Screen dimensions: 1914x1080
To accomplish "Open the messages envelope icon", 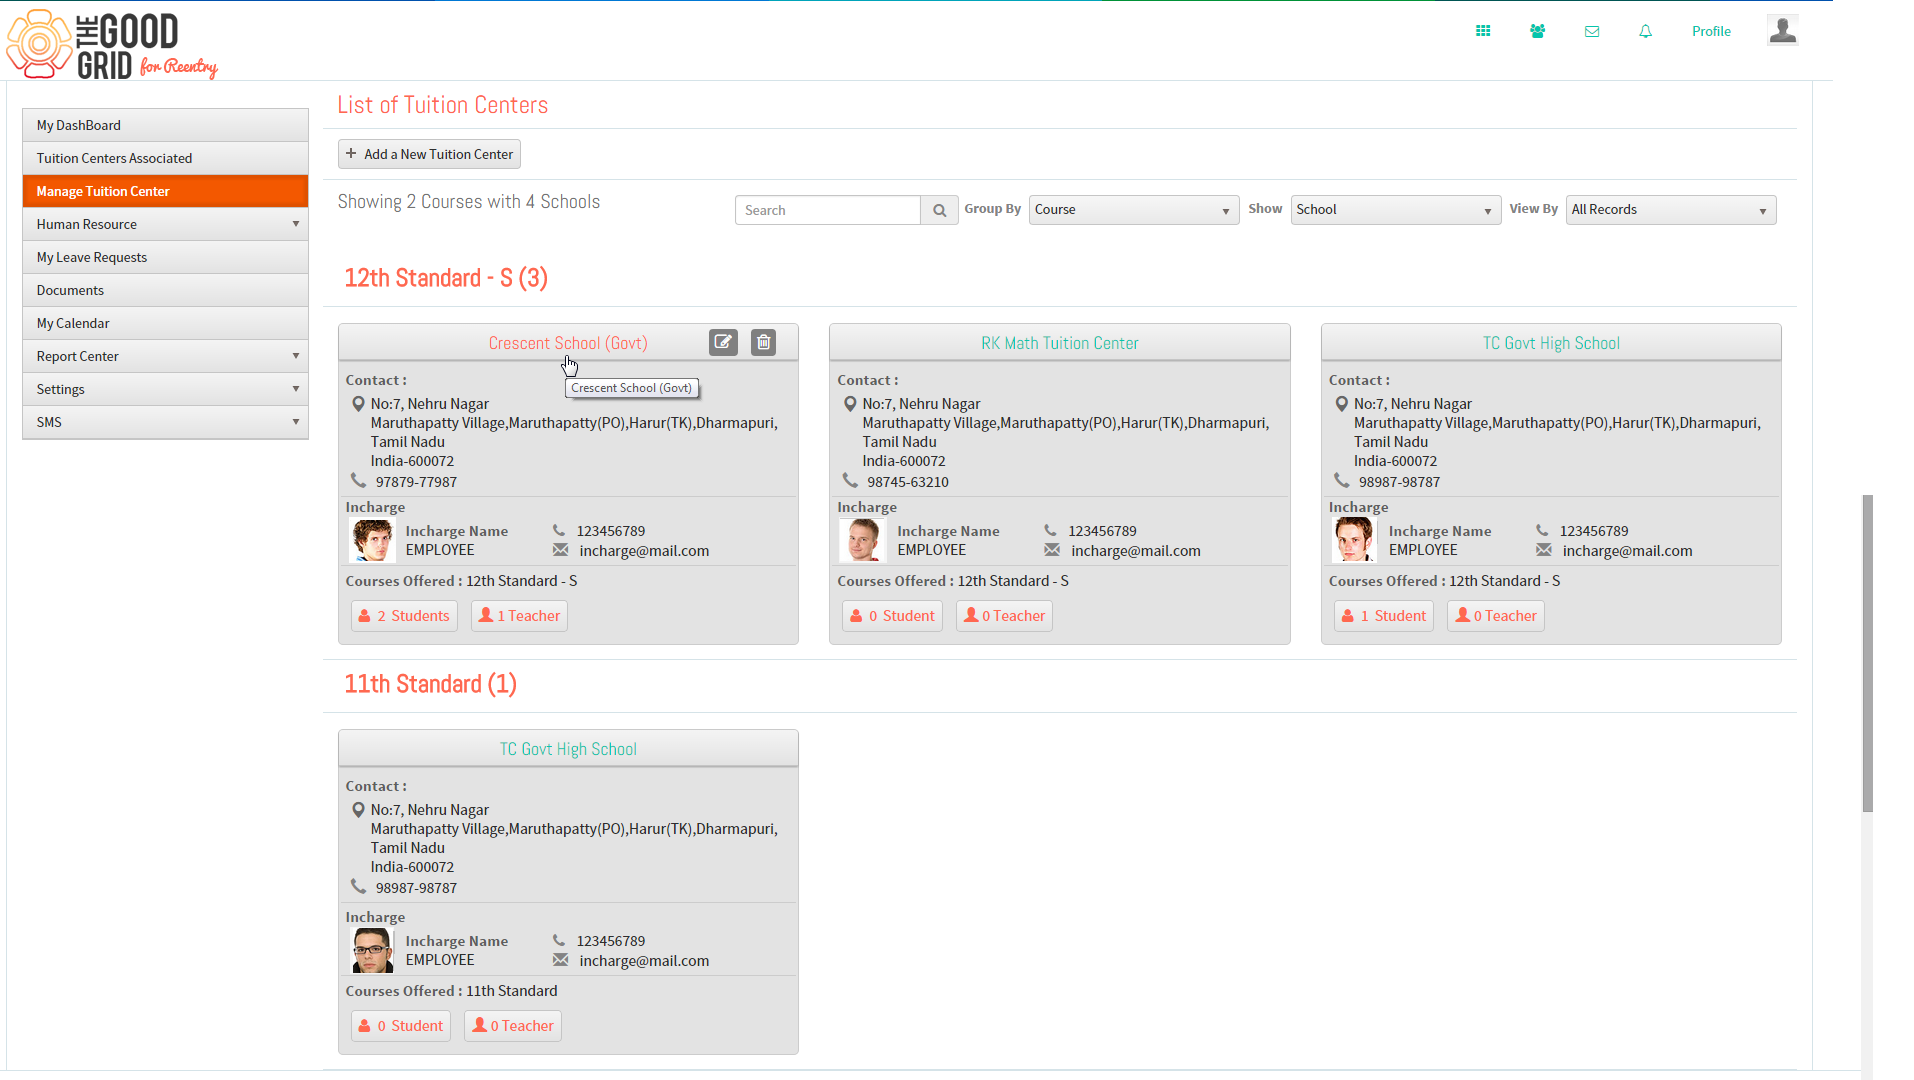I will 1592,31.
